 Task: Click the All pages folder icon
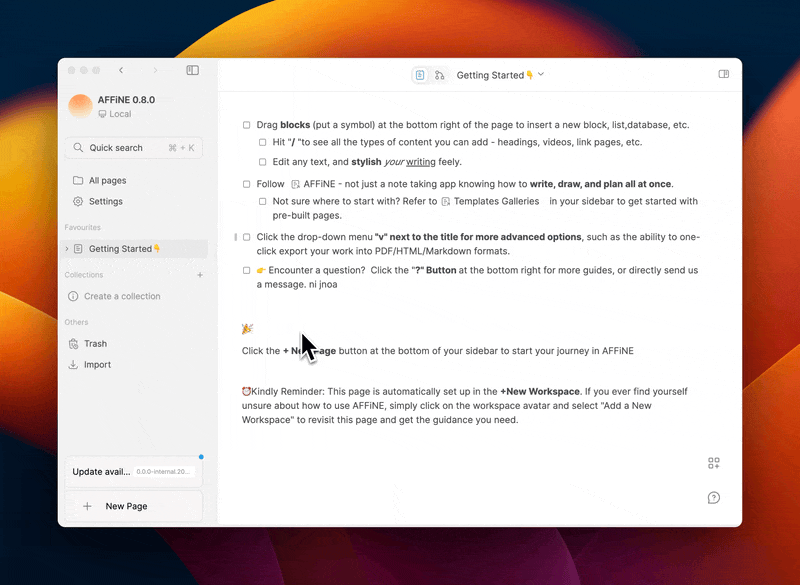(78, 181)
